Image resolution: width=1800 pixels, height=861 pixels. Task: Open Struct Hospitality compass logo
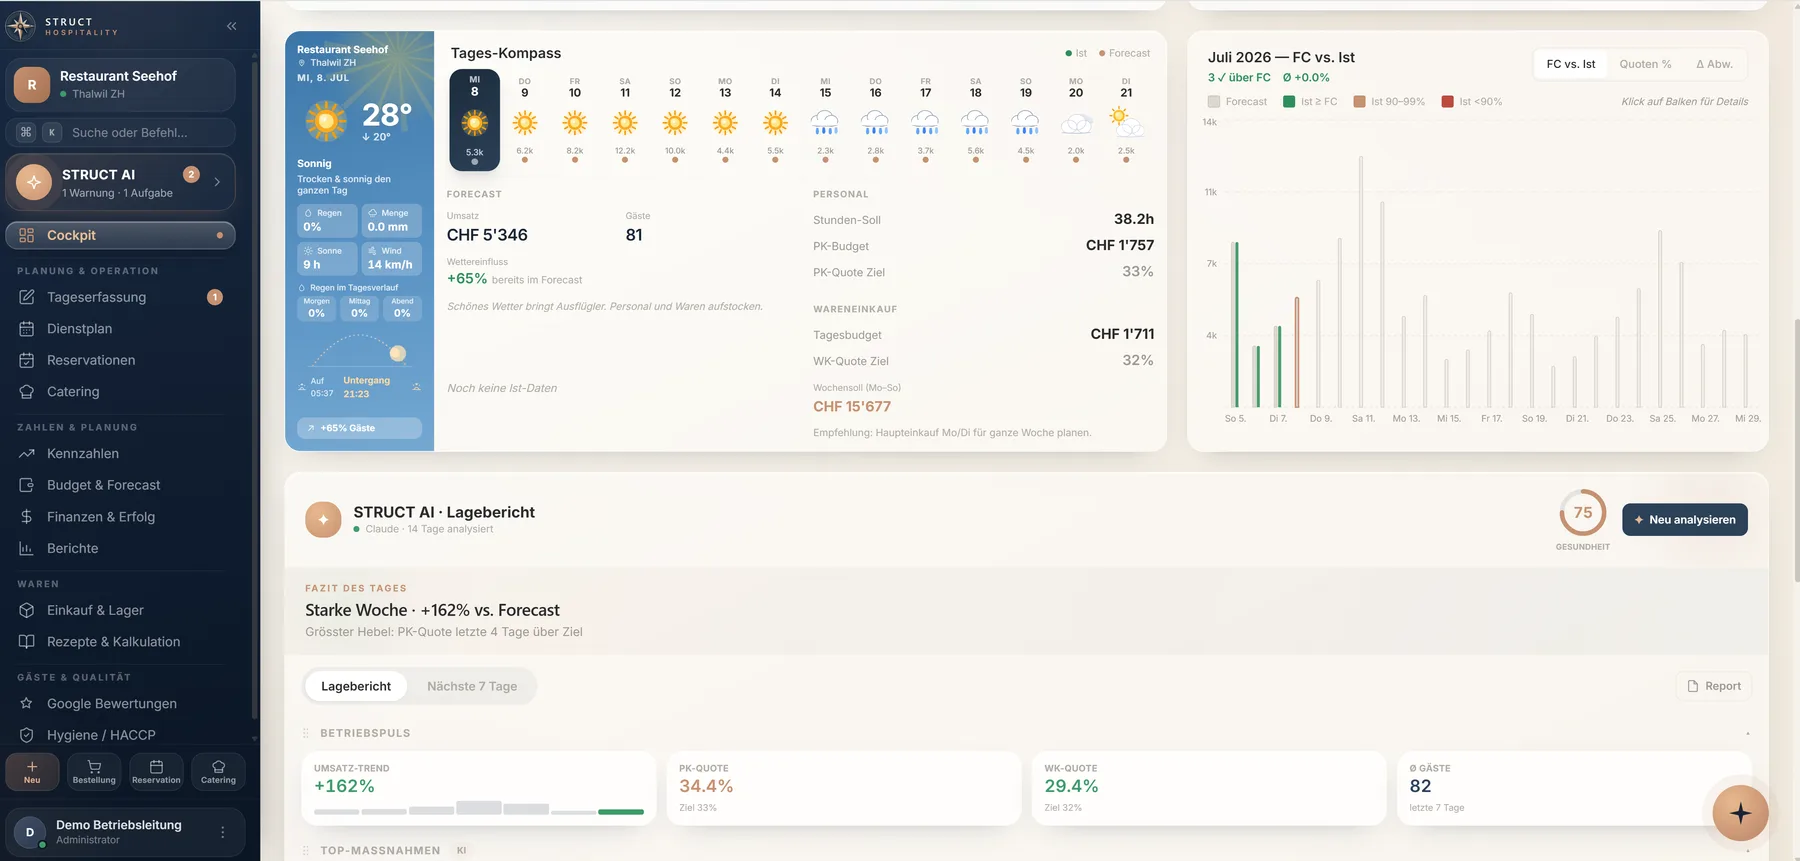20,26
